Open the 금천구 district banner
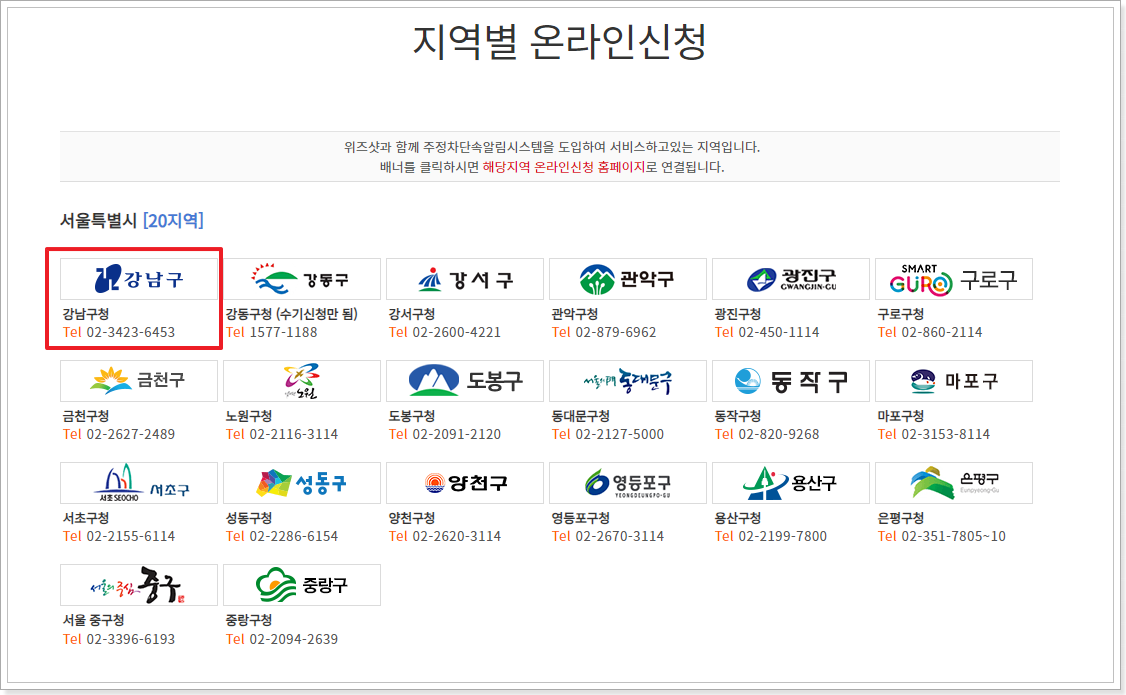Viewport: 1126px width, 695px height. coord(139,381)
